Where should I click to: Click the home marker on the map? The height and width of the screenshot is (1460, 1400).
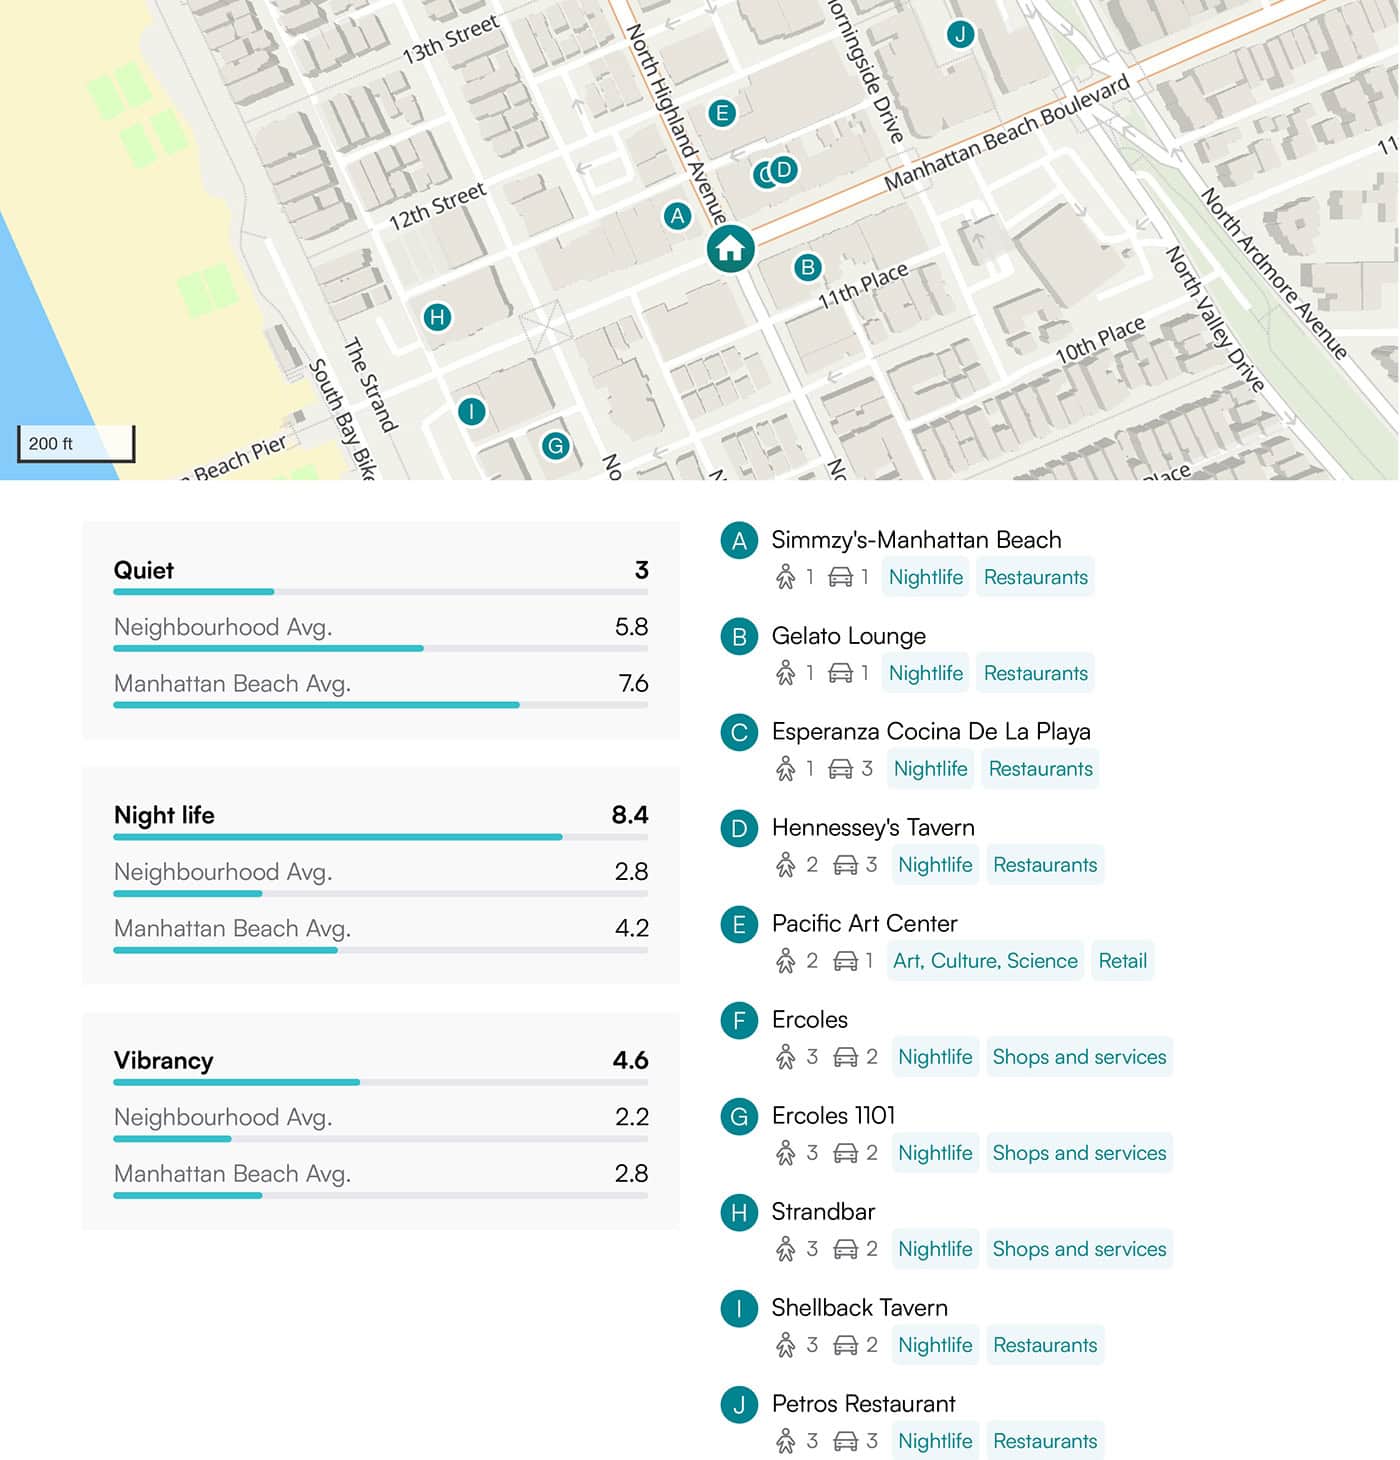click(x=730, y=248)
